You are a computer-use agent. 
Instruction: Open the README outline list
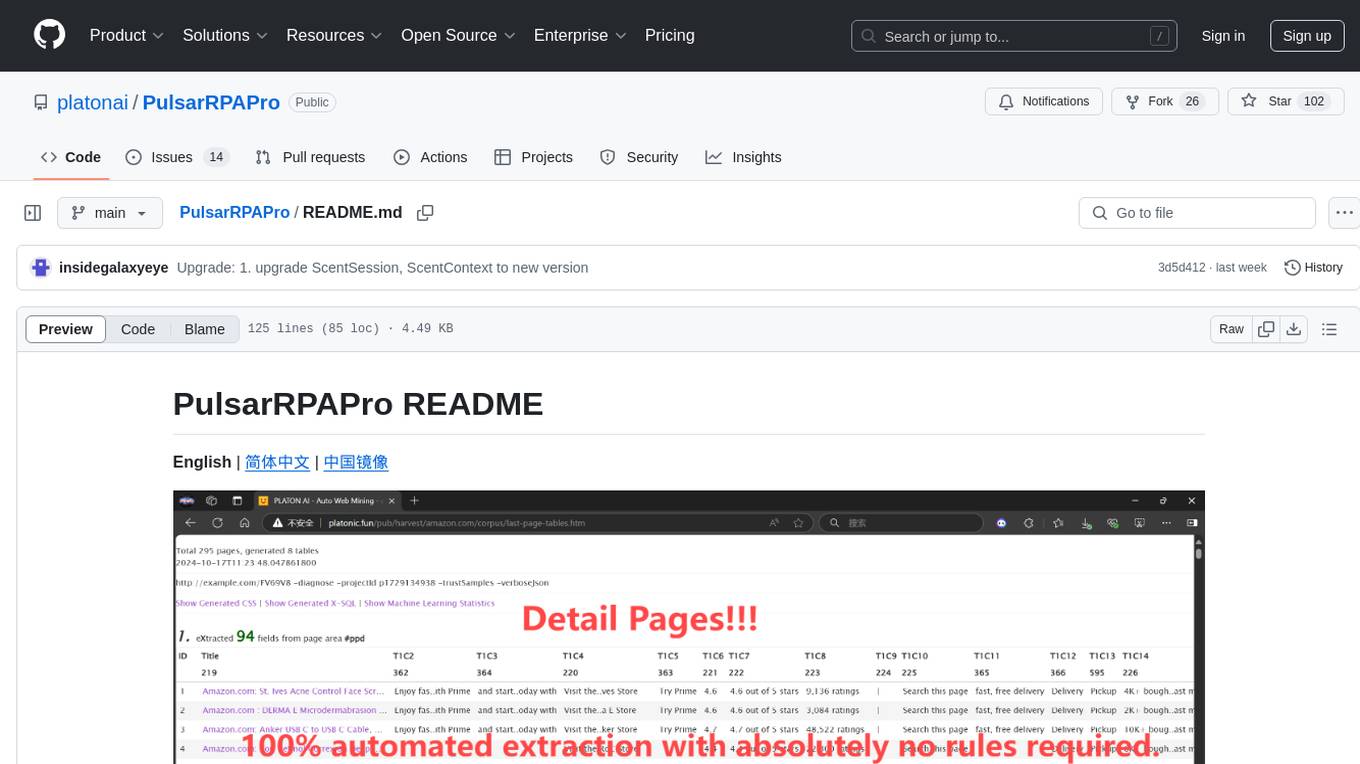click(1329, 329)
